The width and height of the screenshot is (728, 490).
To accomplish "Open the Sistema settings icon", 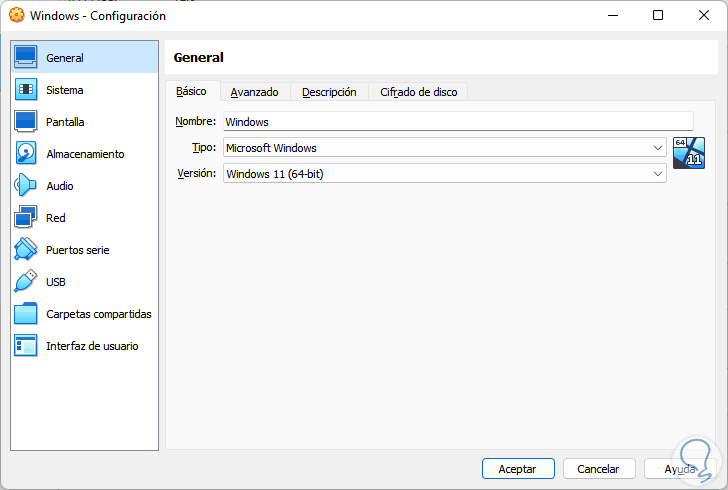I will tap(26, 90).
